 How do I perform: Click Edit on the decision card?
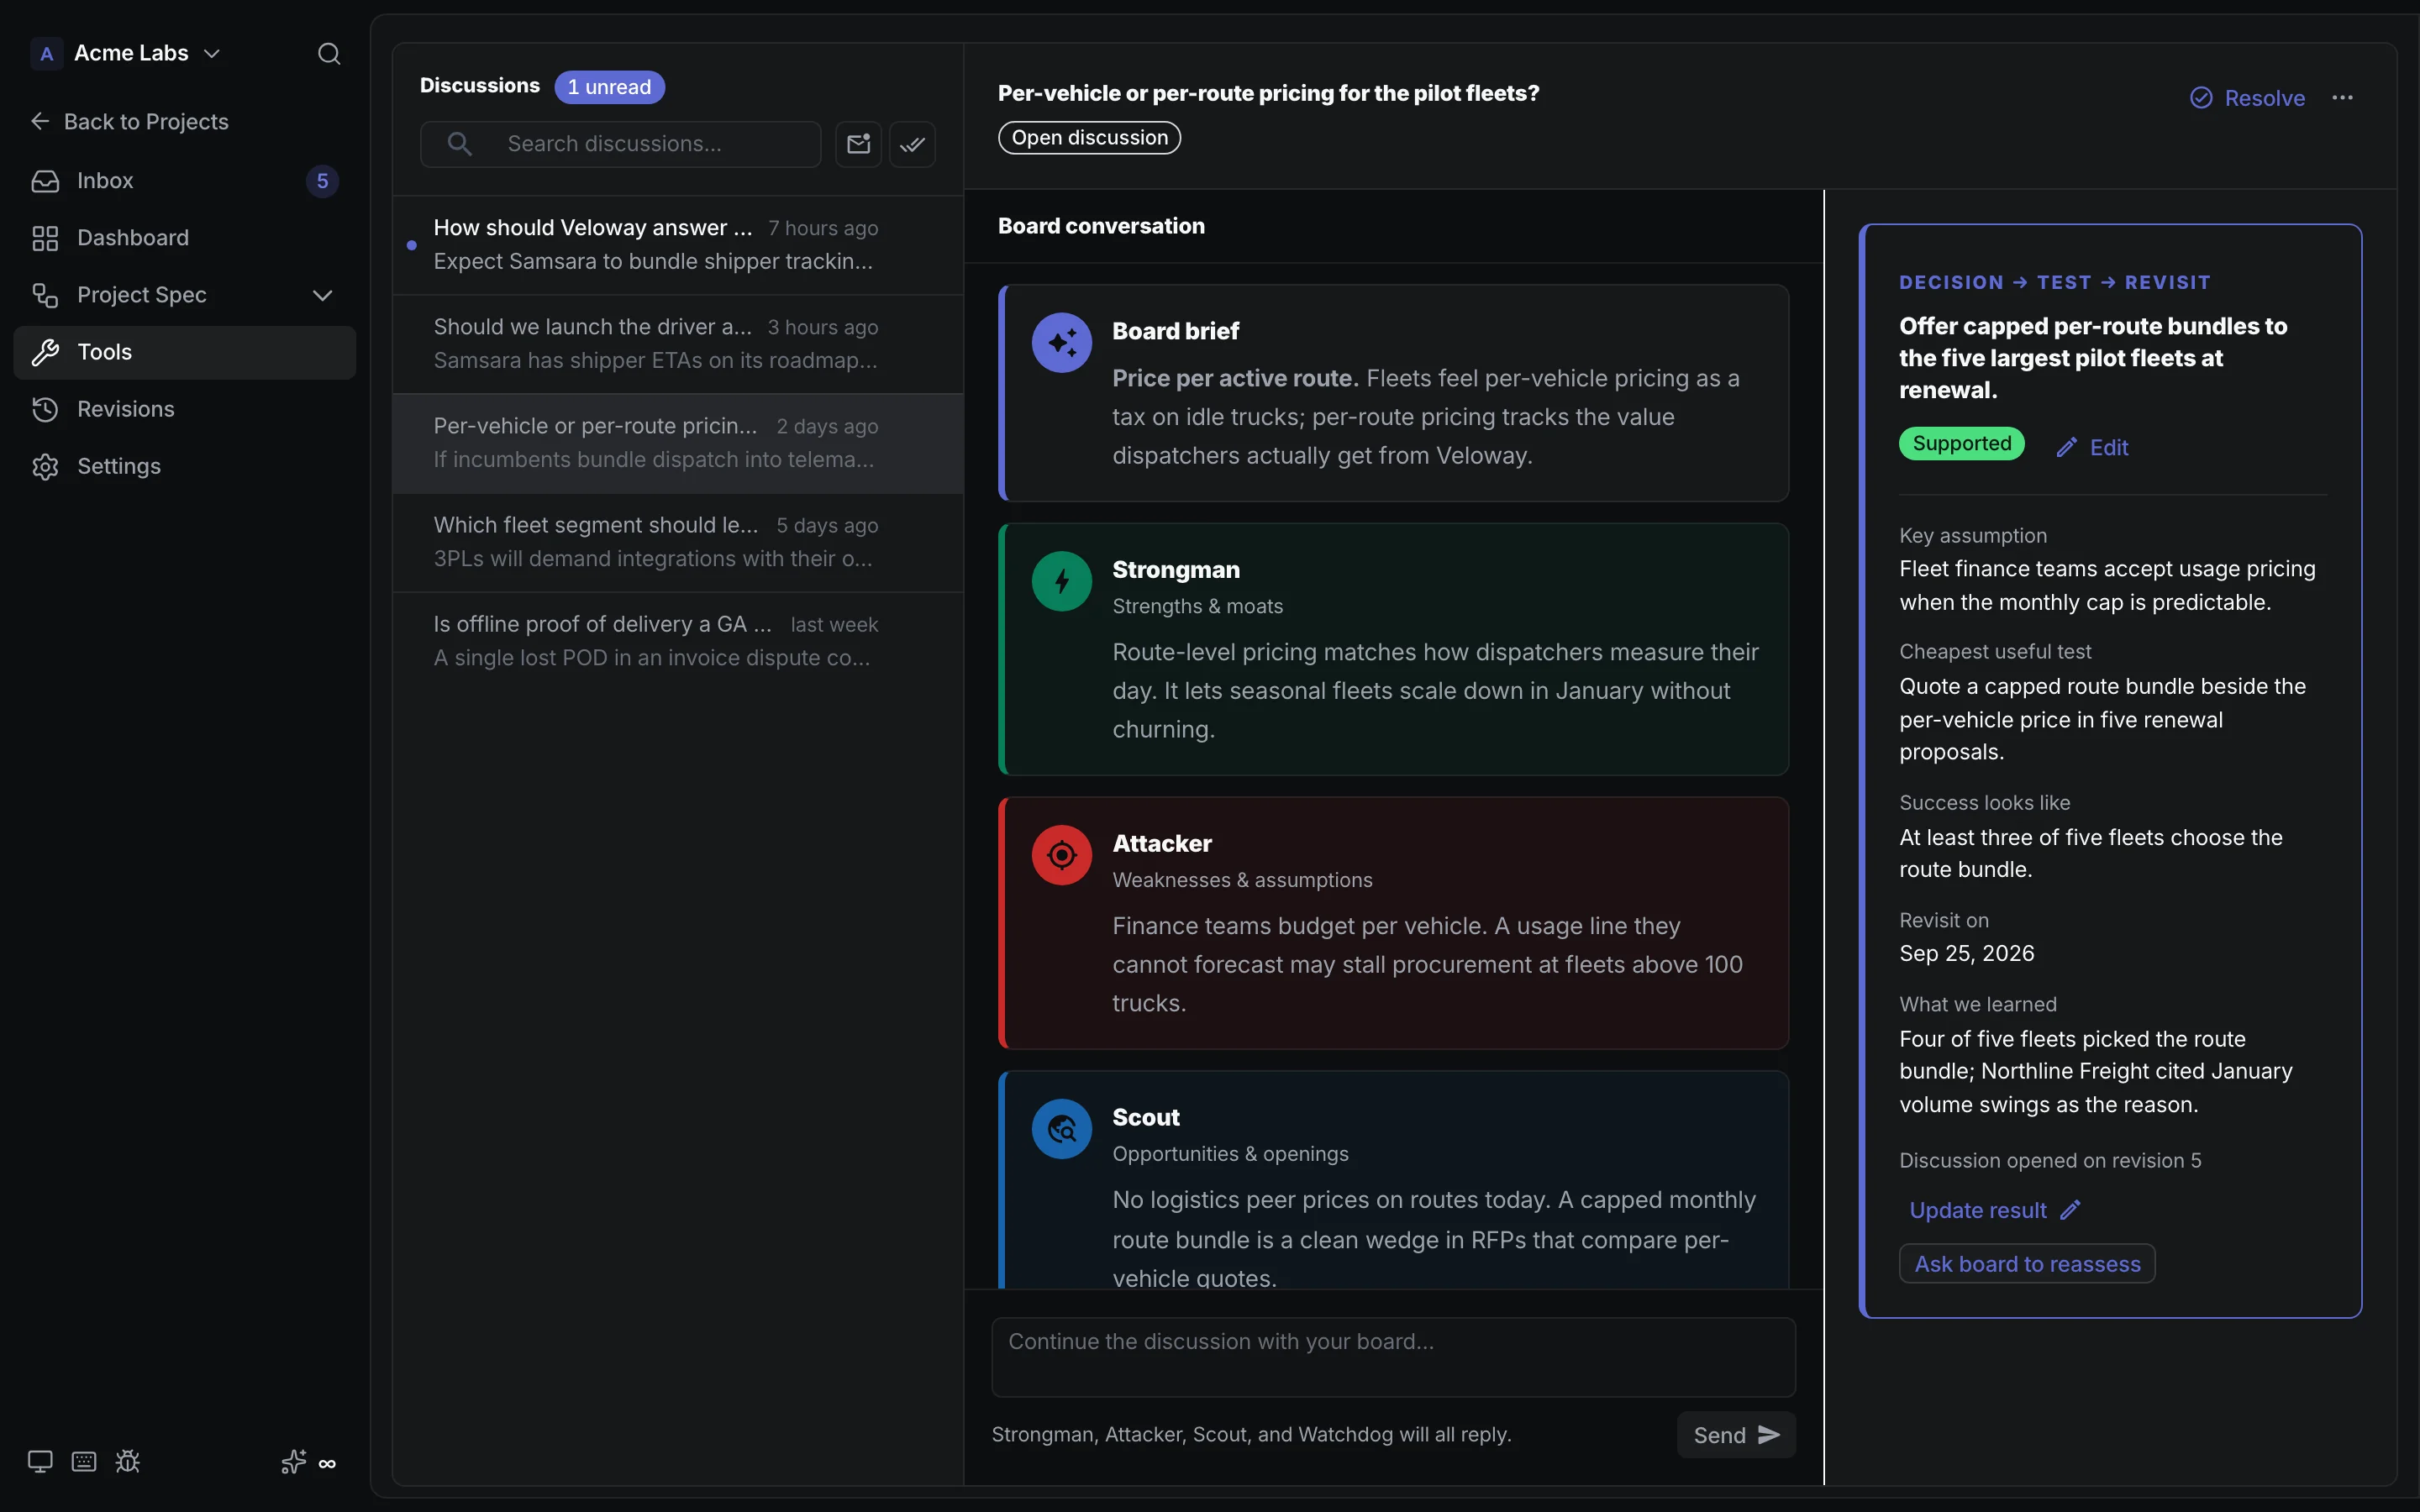click(2092, 447)
